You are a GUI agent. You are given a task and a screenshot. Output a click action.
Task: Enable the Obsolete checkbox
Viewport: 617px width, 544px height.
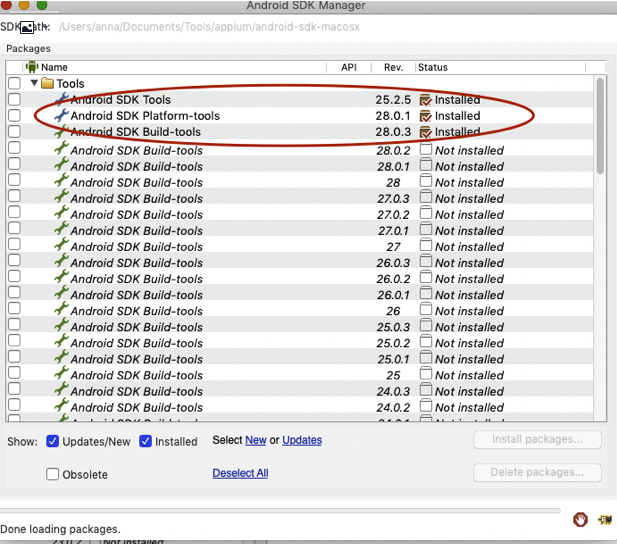coord(52,474)
